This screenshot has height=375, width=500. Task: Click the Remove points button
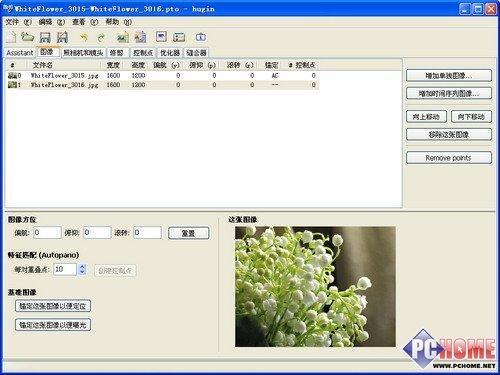point(449,158)
